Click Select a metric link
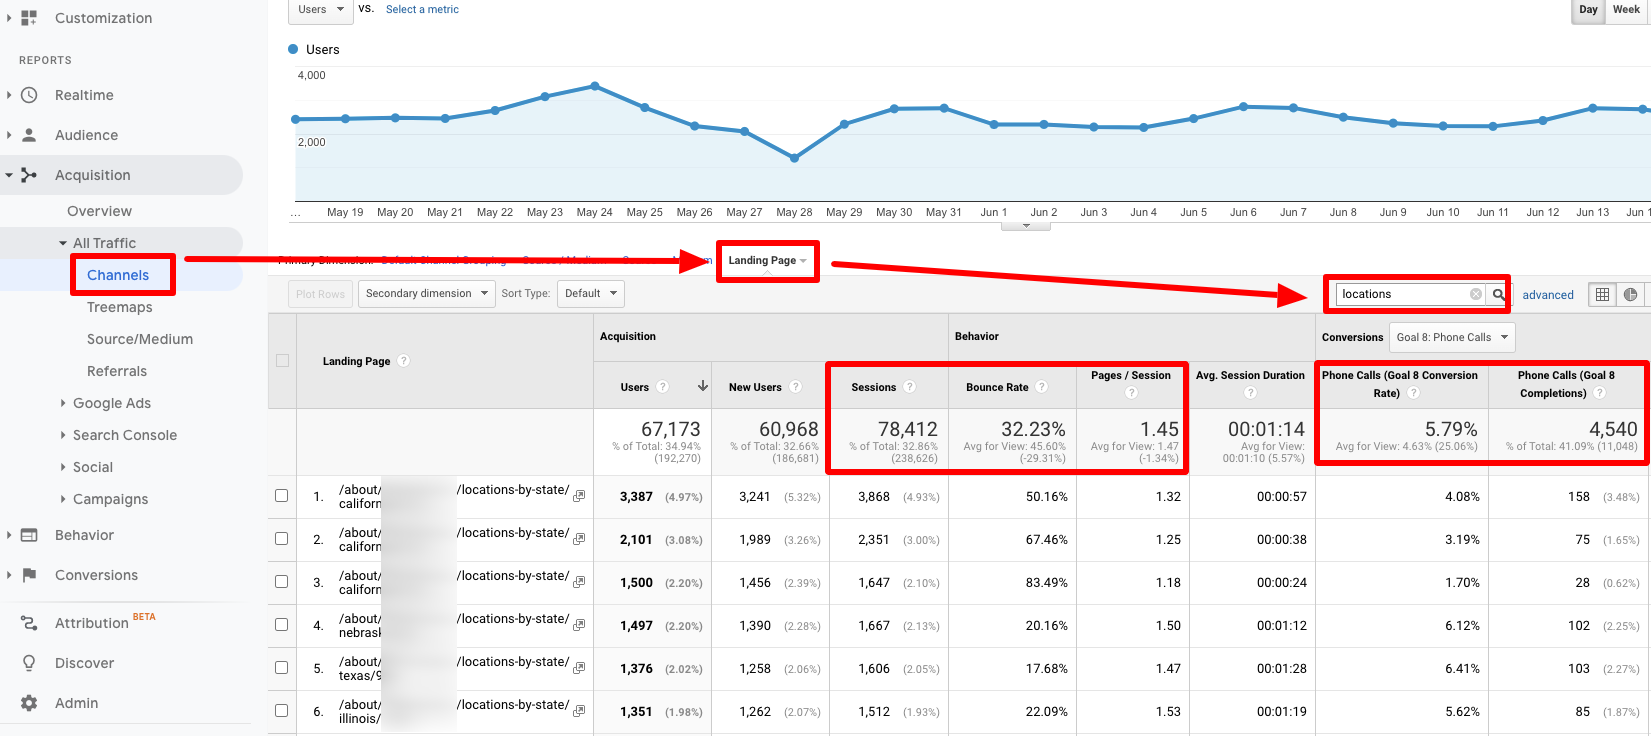This screenshot has height=736, width=1651. coord(422,9)
